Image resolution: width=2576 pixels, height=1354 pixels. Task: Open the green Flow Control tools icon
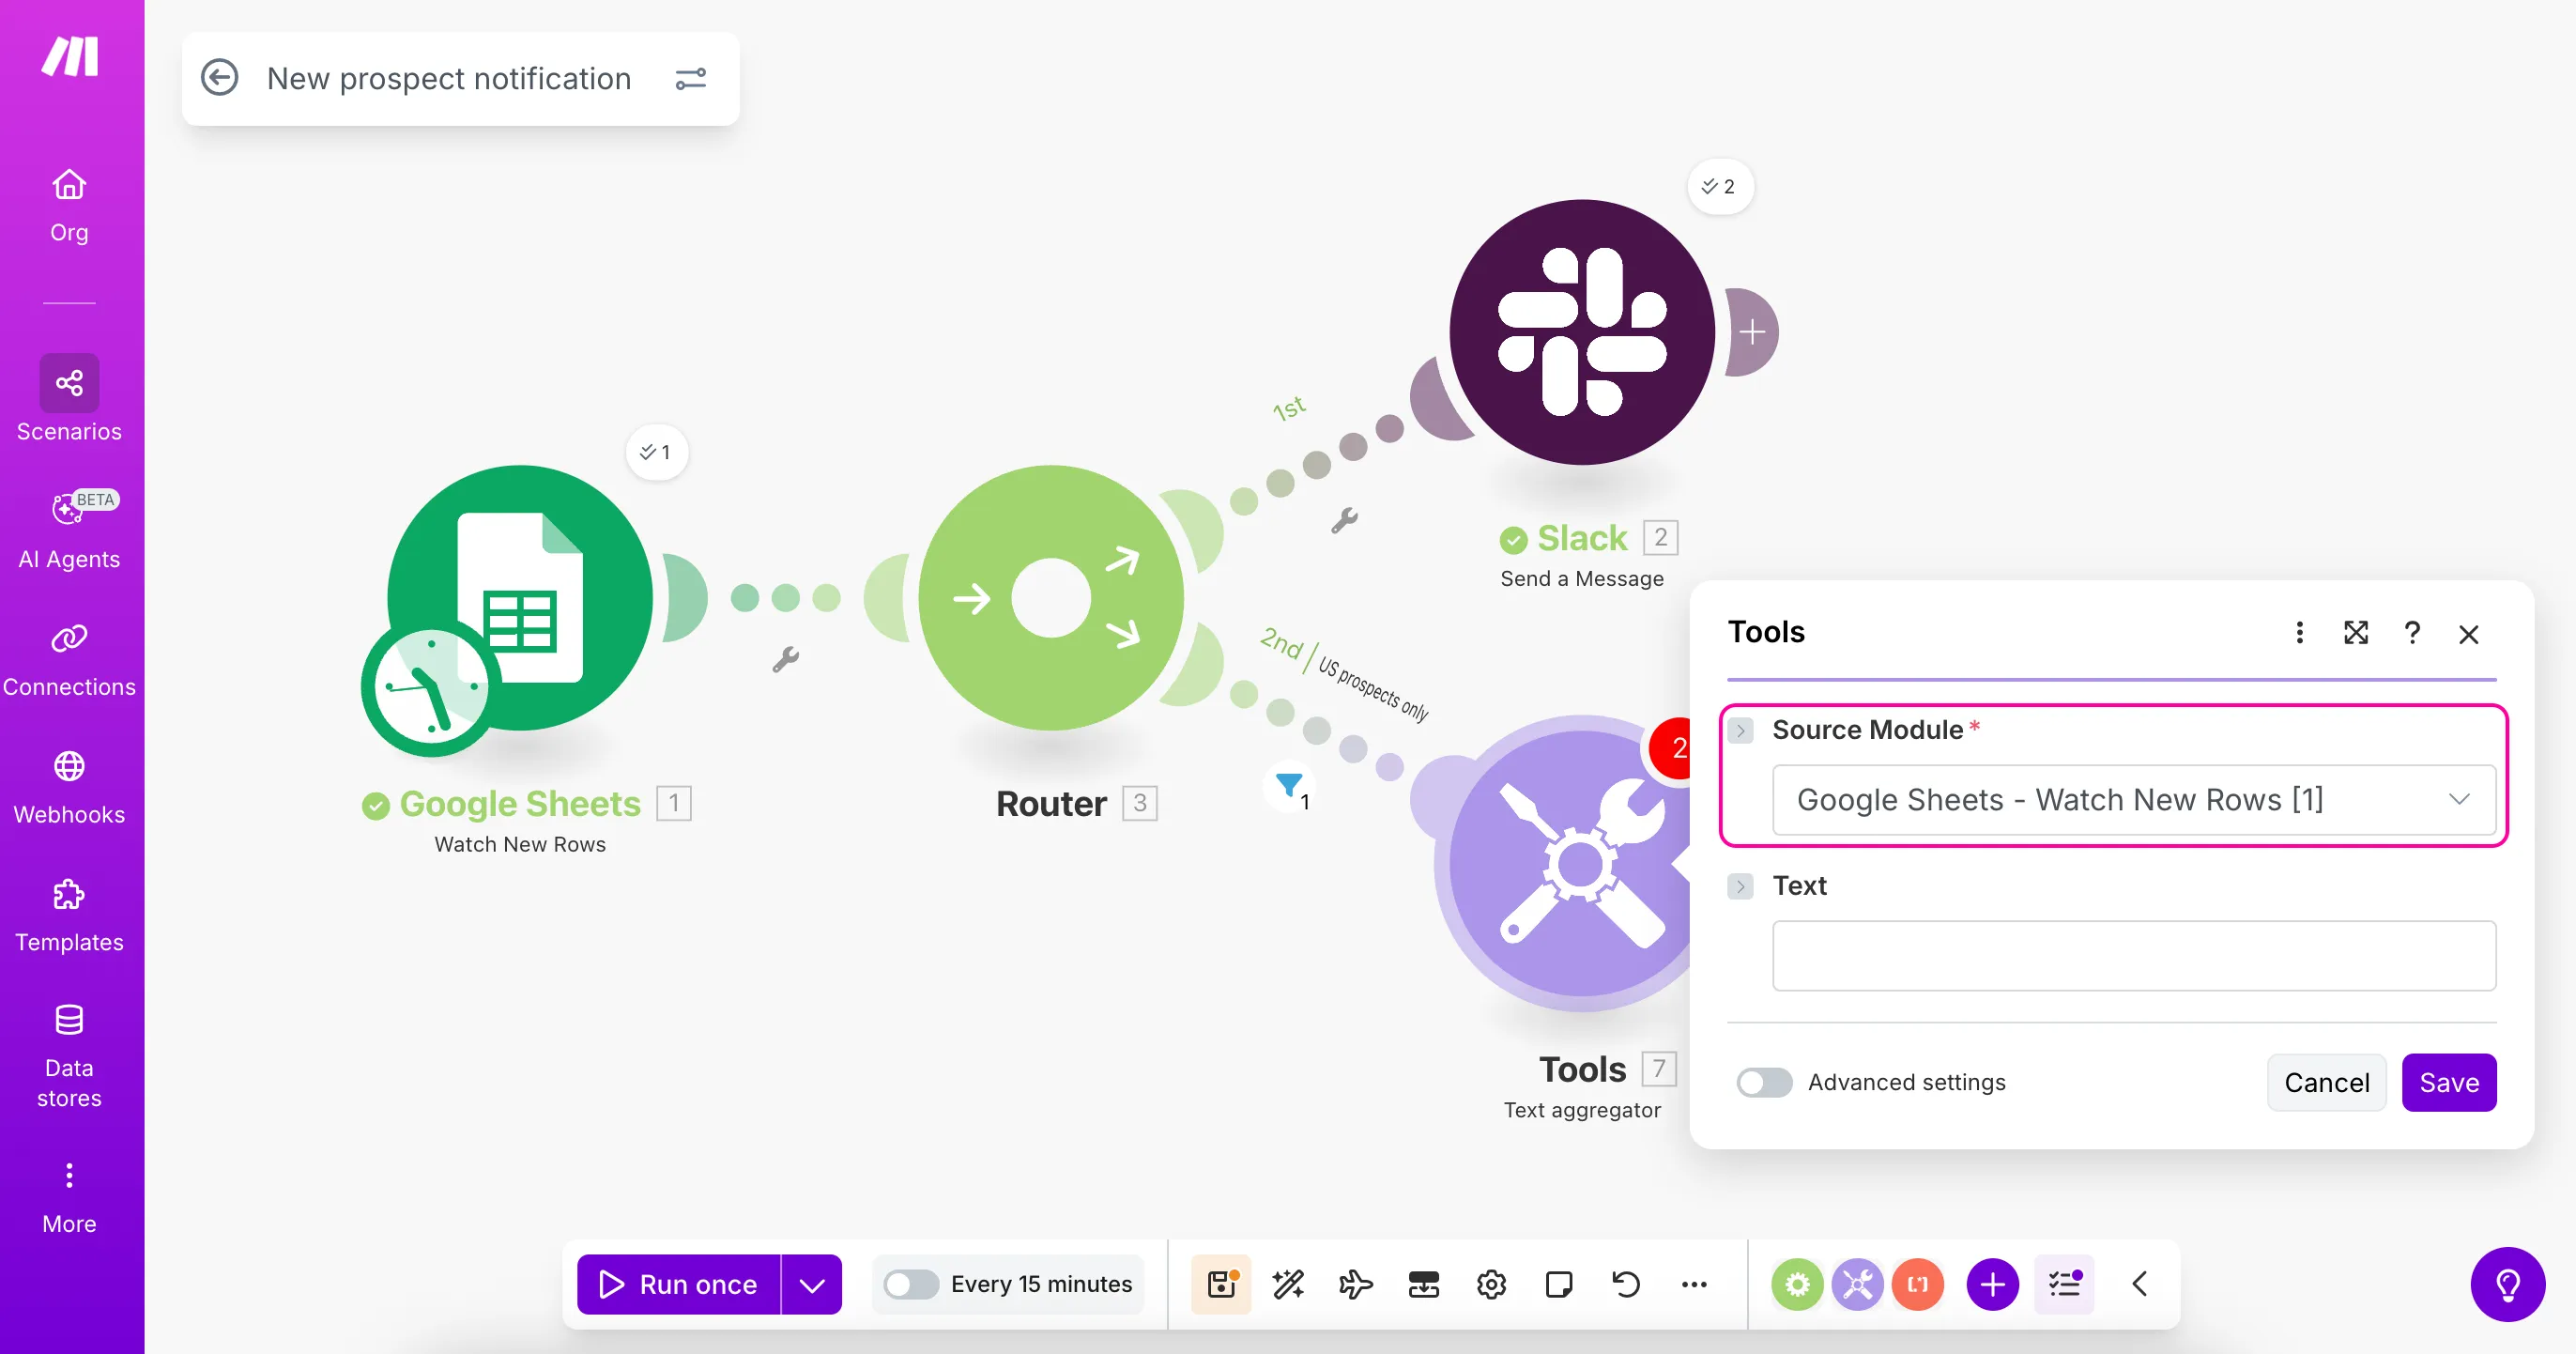pos(1797,1284)
